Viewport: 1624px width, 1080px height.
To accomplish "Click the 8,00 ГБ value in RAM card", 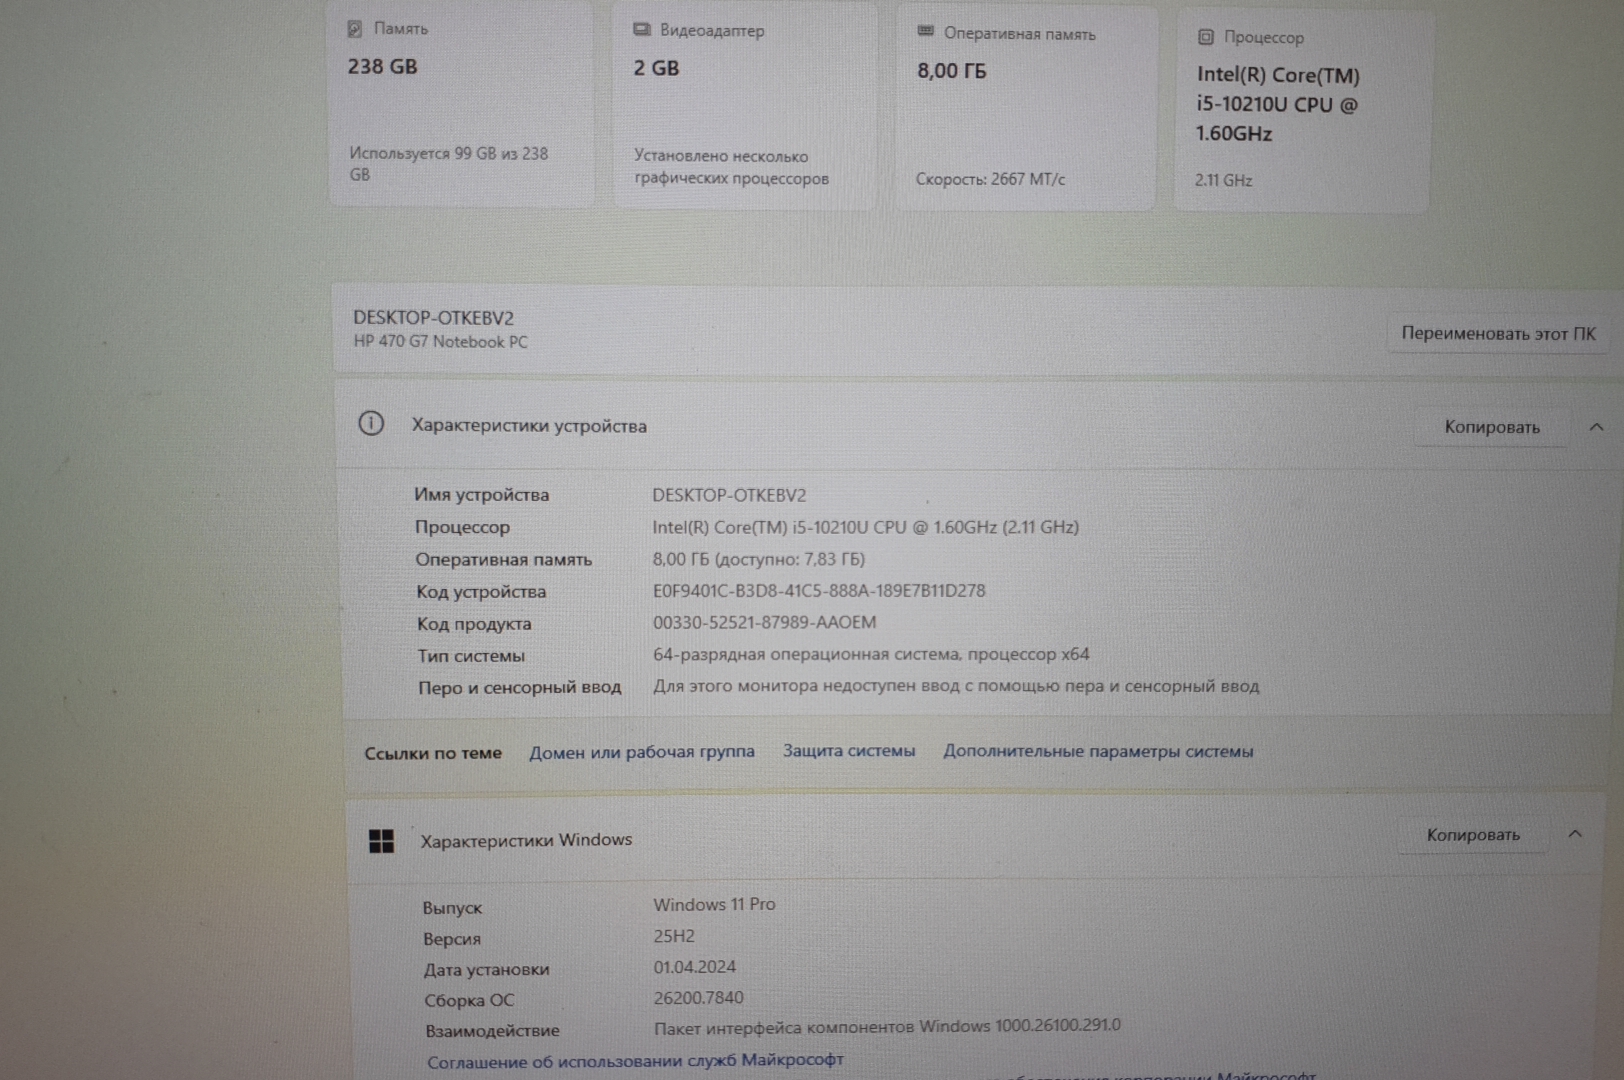I will pyautogui.click(x=951, y=71).
